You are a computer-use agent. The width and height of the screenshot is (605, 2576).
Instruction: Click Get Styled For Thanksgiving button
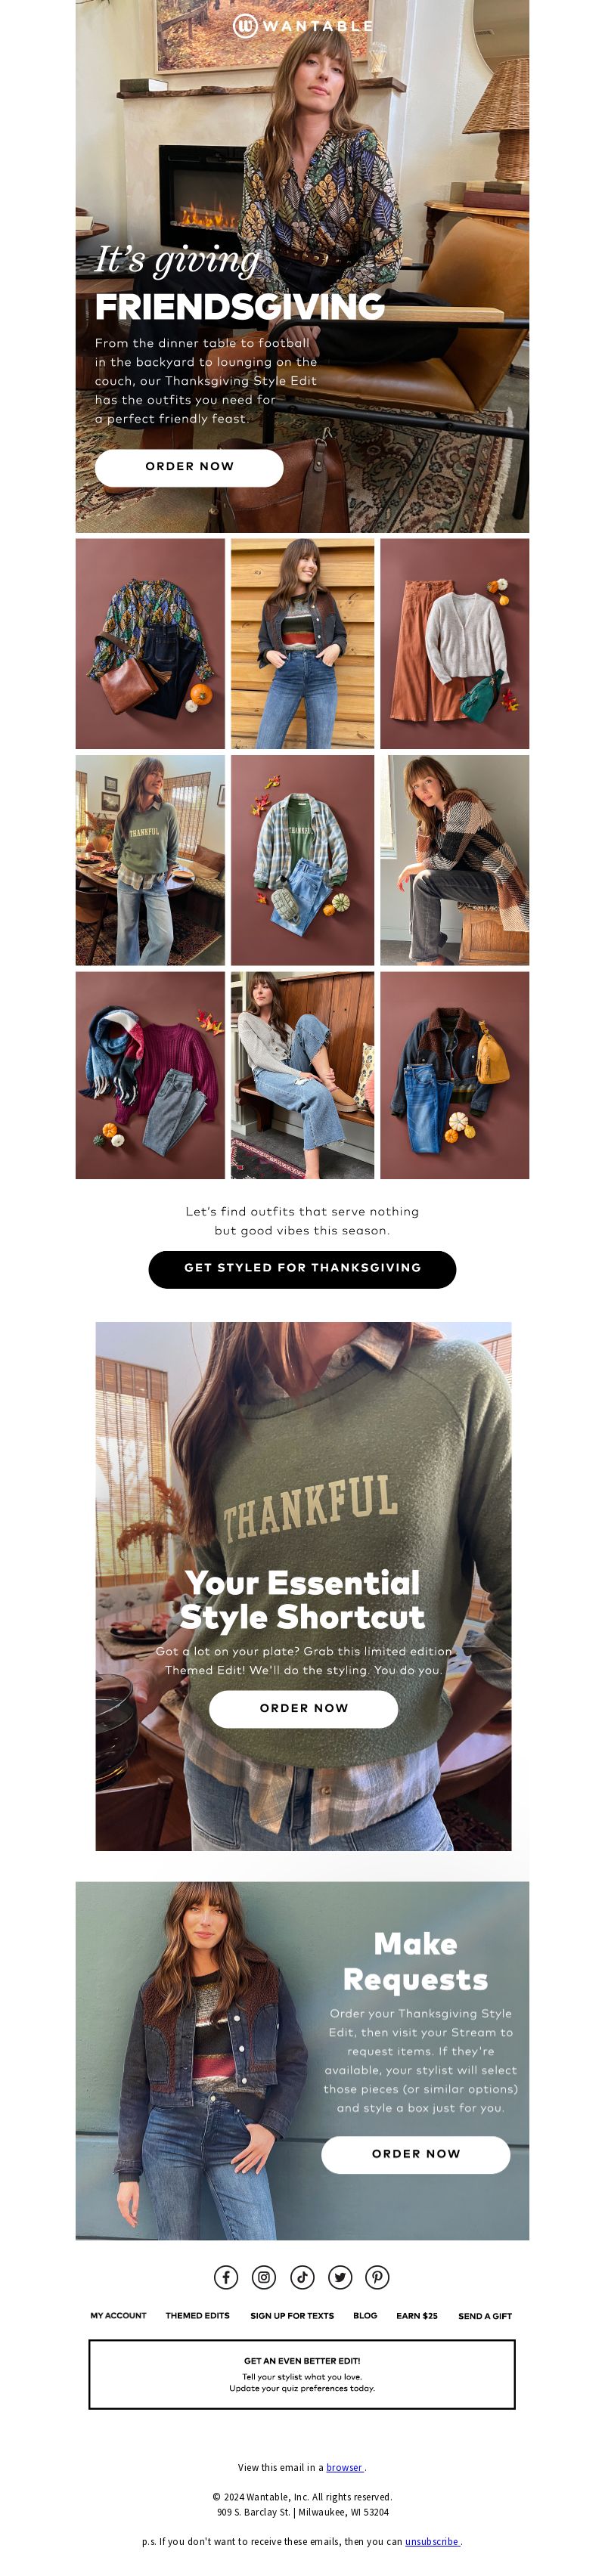302,1269
